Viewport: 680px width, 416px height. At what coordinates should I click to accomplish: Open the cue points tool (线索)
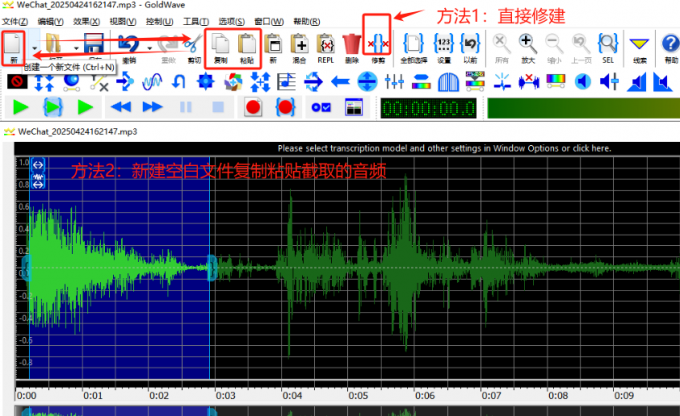[x=640, y=48]
